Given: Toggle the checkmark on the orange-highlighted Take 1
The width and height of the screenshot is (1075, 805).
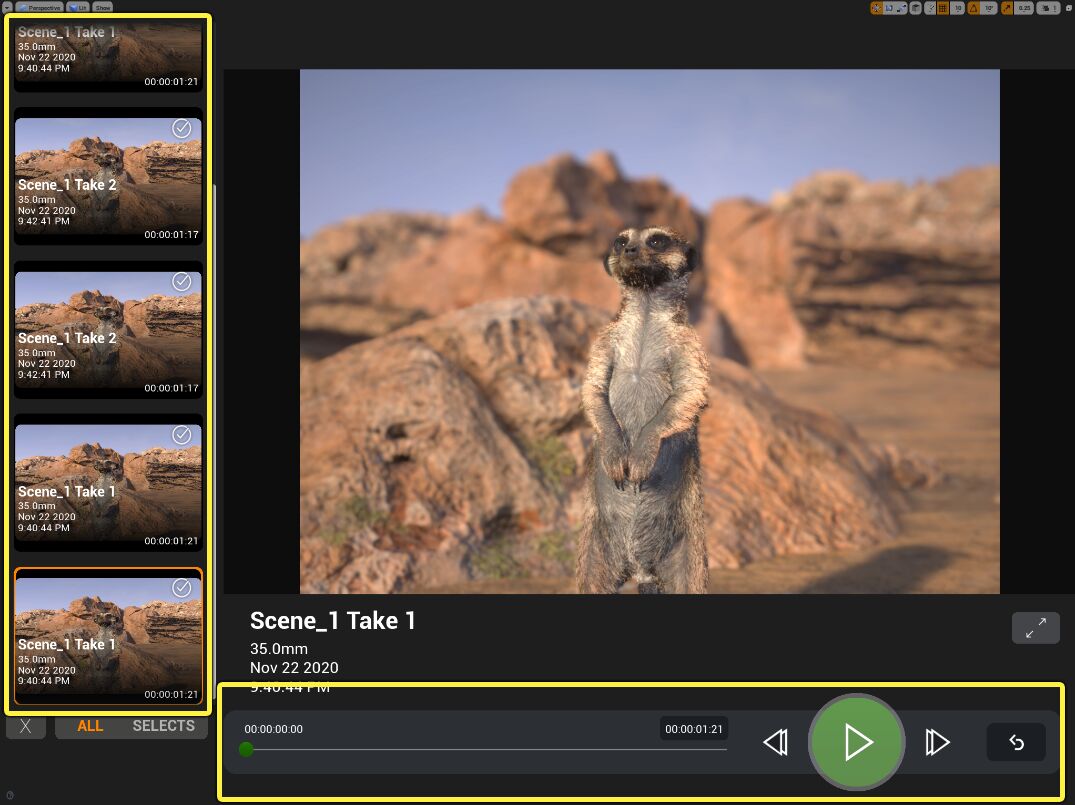Looking at the screenshot, I should 182,588.
